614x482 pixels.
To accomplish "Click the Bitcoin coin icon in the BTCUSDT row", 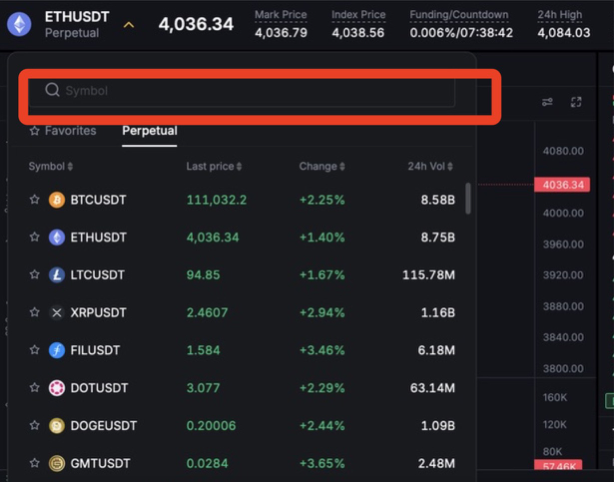I will pyautogui.click(x=57, y=200).
